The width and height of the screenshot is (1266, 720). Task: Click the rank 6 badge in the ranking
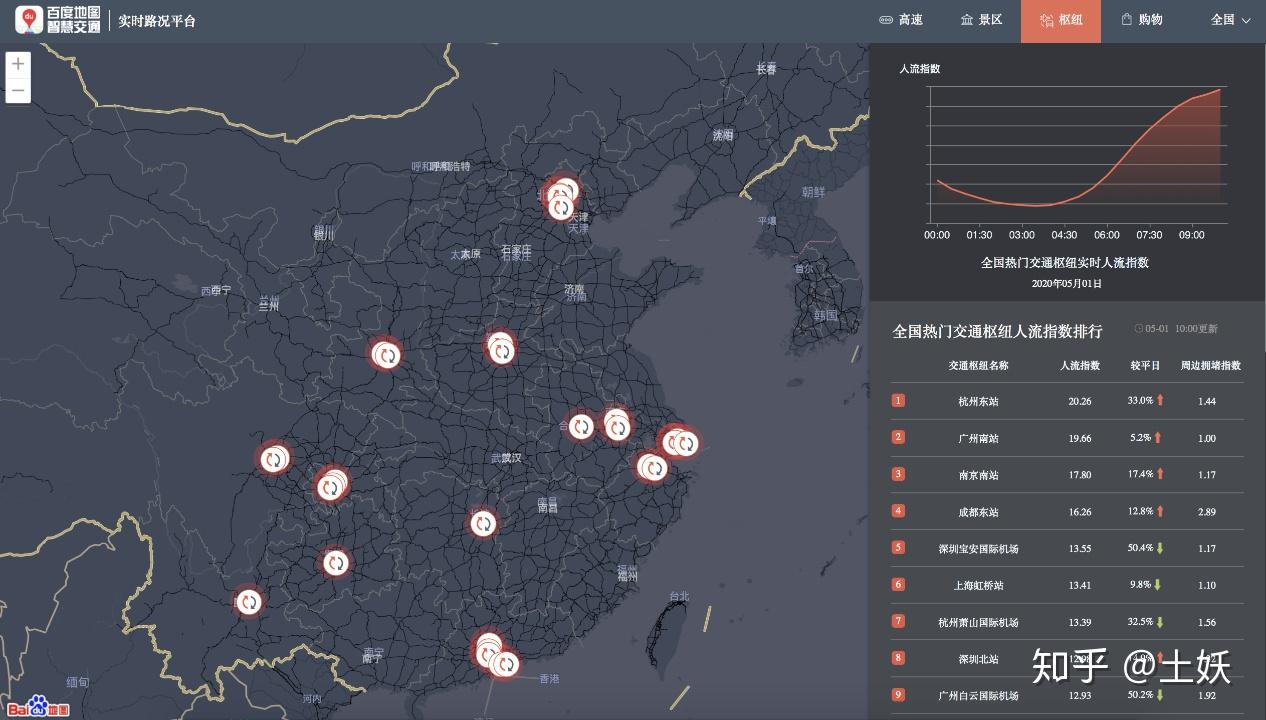(898, 584)
